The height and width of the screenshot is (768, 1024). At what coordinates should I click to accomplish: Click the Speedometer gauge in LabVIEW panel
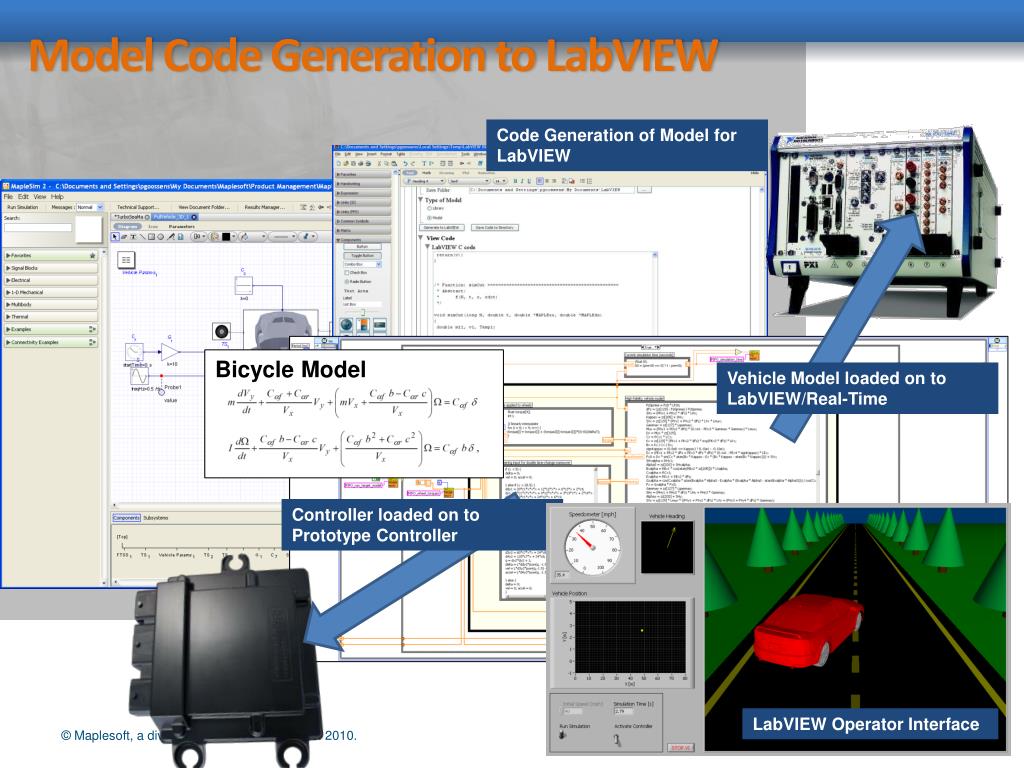point(592,547)
